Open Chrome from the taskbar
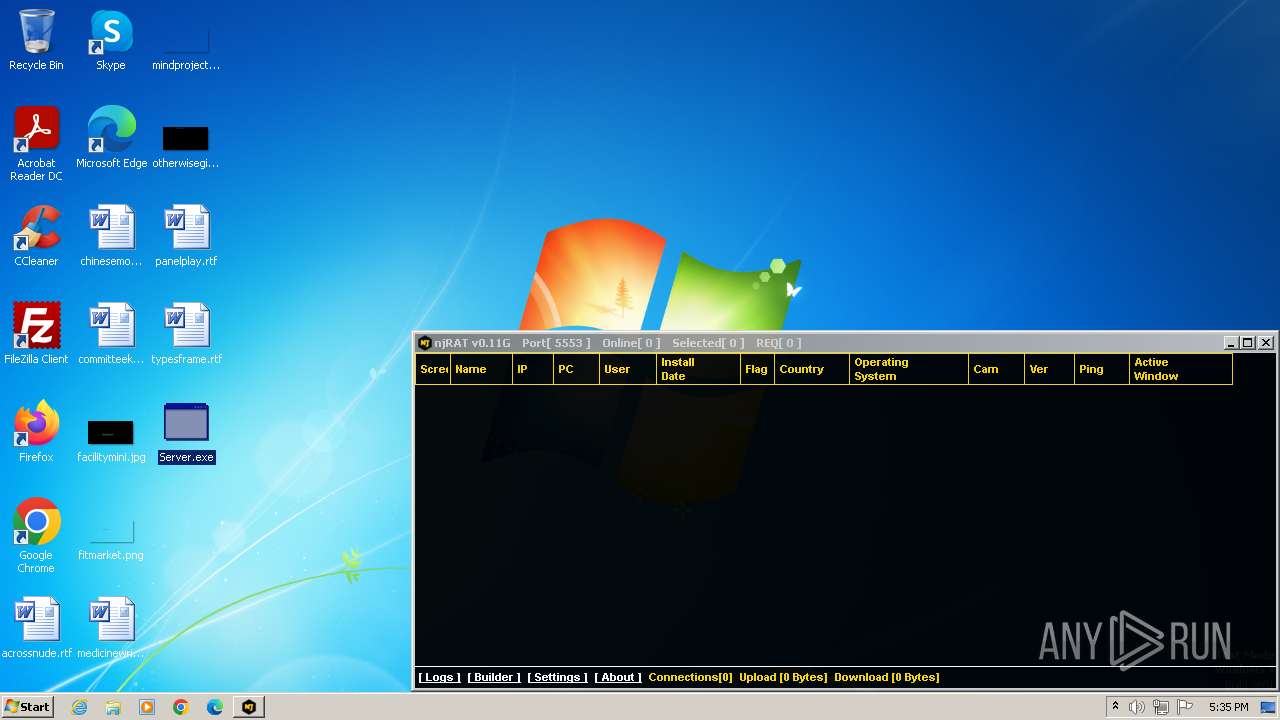 click(x=181, y=707)
